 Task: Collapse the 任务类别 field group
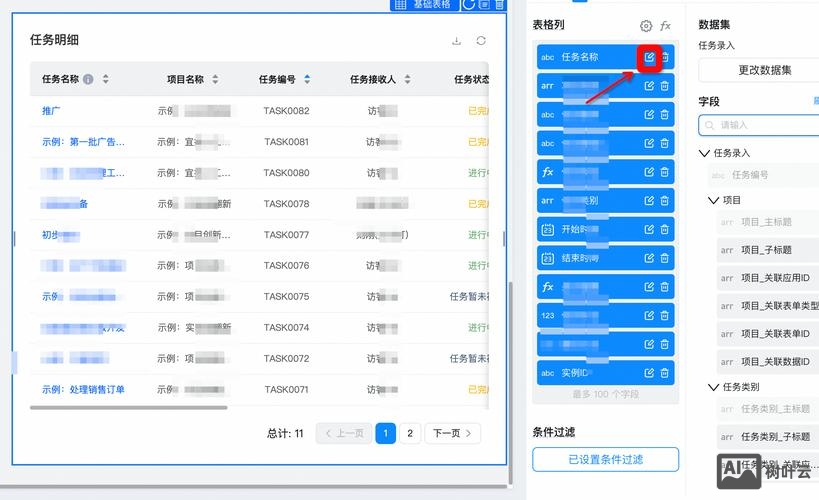point(713,387)
